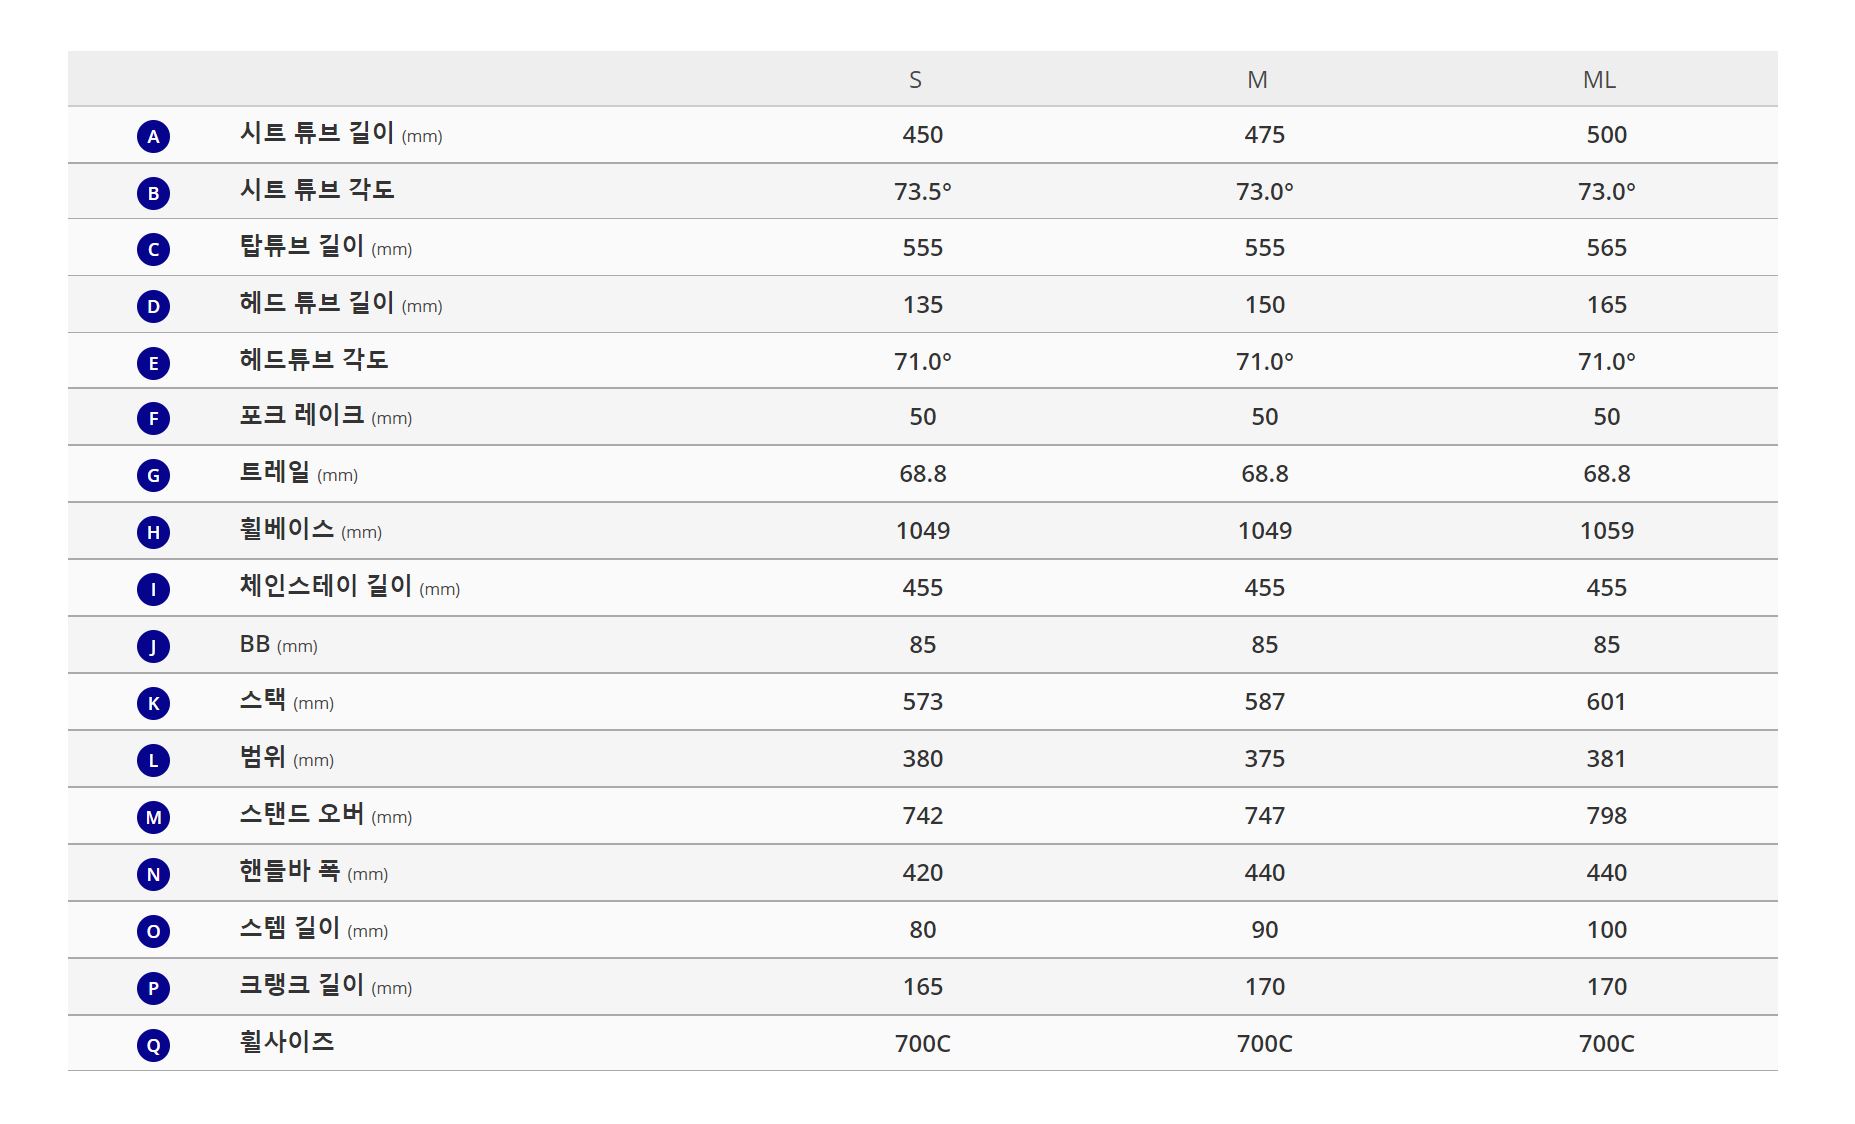Viewport: 1855px width, 1124px height.
Task: Click the 73.5° seat tube angle value
Action: pos(922,191)
